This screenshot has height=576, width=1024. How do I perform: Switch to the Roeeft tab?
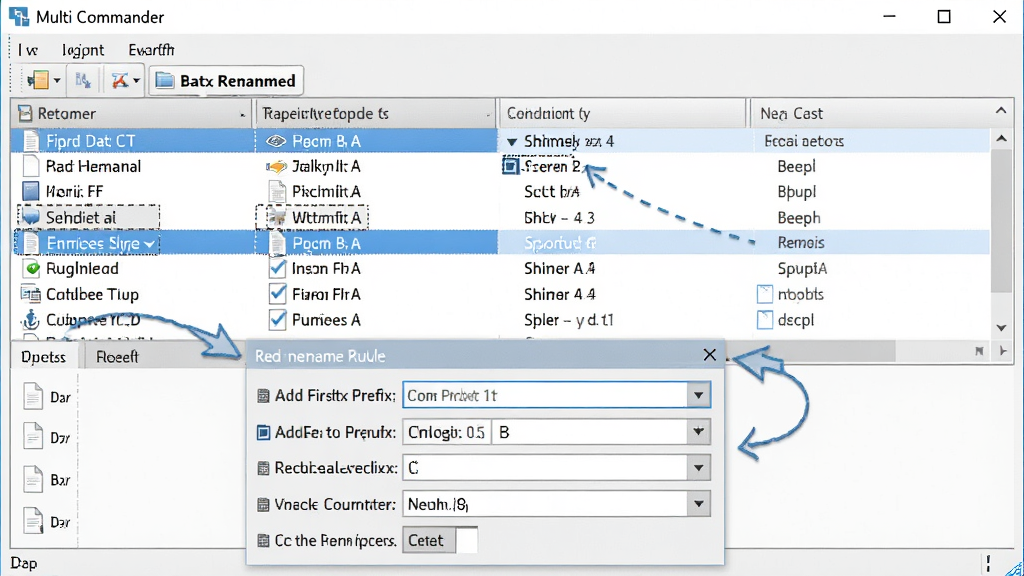coord(117,357)
